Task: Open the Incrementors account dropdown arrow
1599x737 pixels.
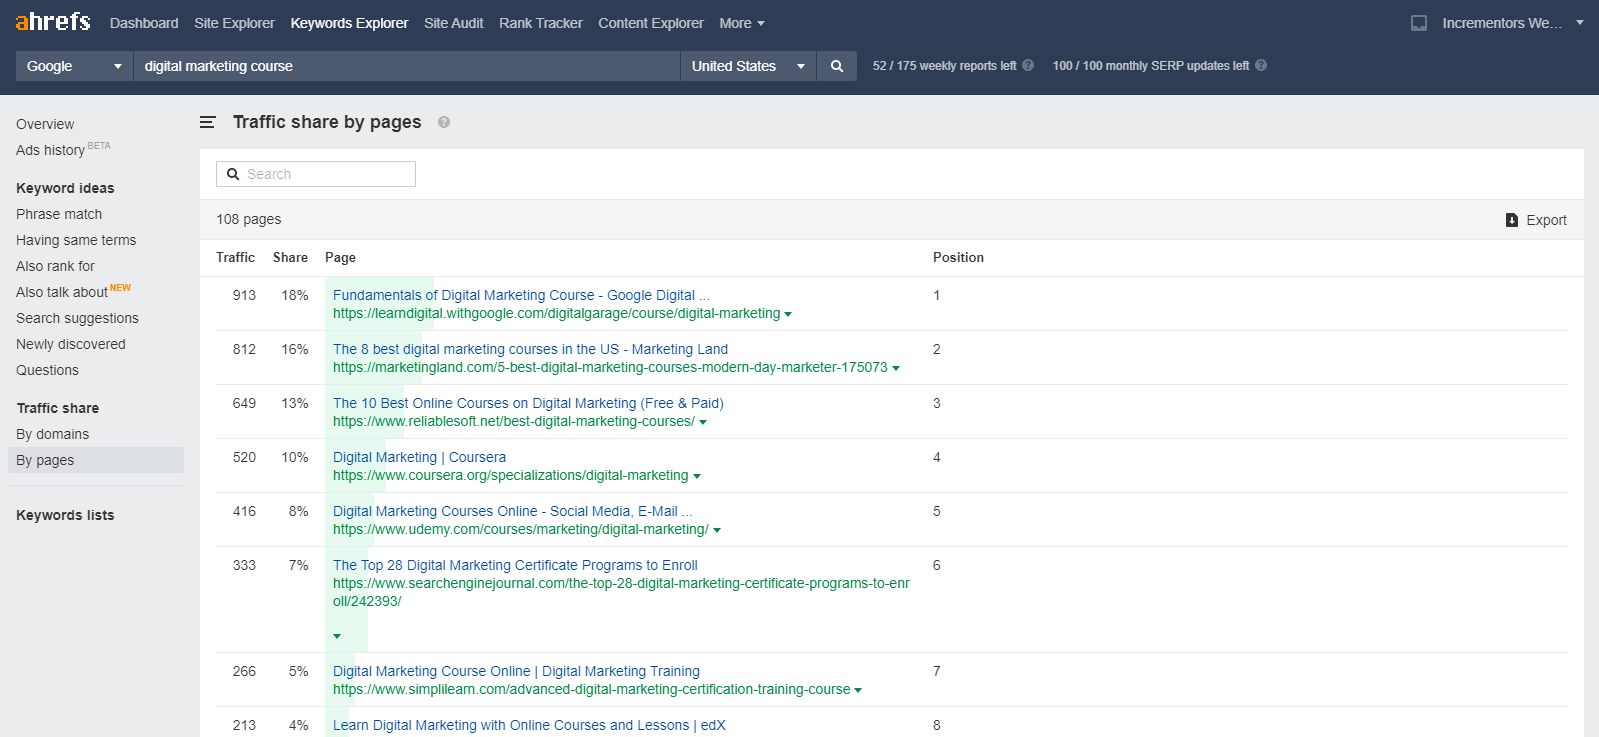Action: pos(1580,23)
